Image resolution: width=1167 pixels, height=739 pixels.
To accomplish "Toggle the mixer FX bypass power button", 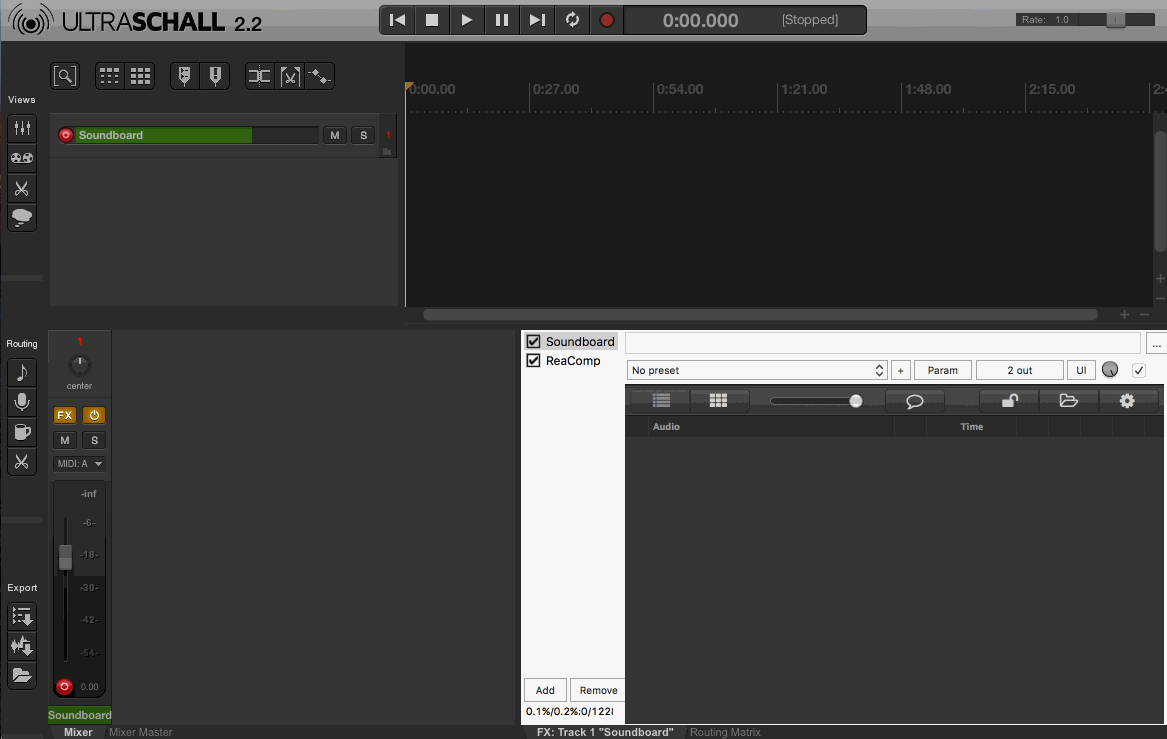I will [x=94, y=415].
